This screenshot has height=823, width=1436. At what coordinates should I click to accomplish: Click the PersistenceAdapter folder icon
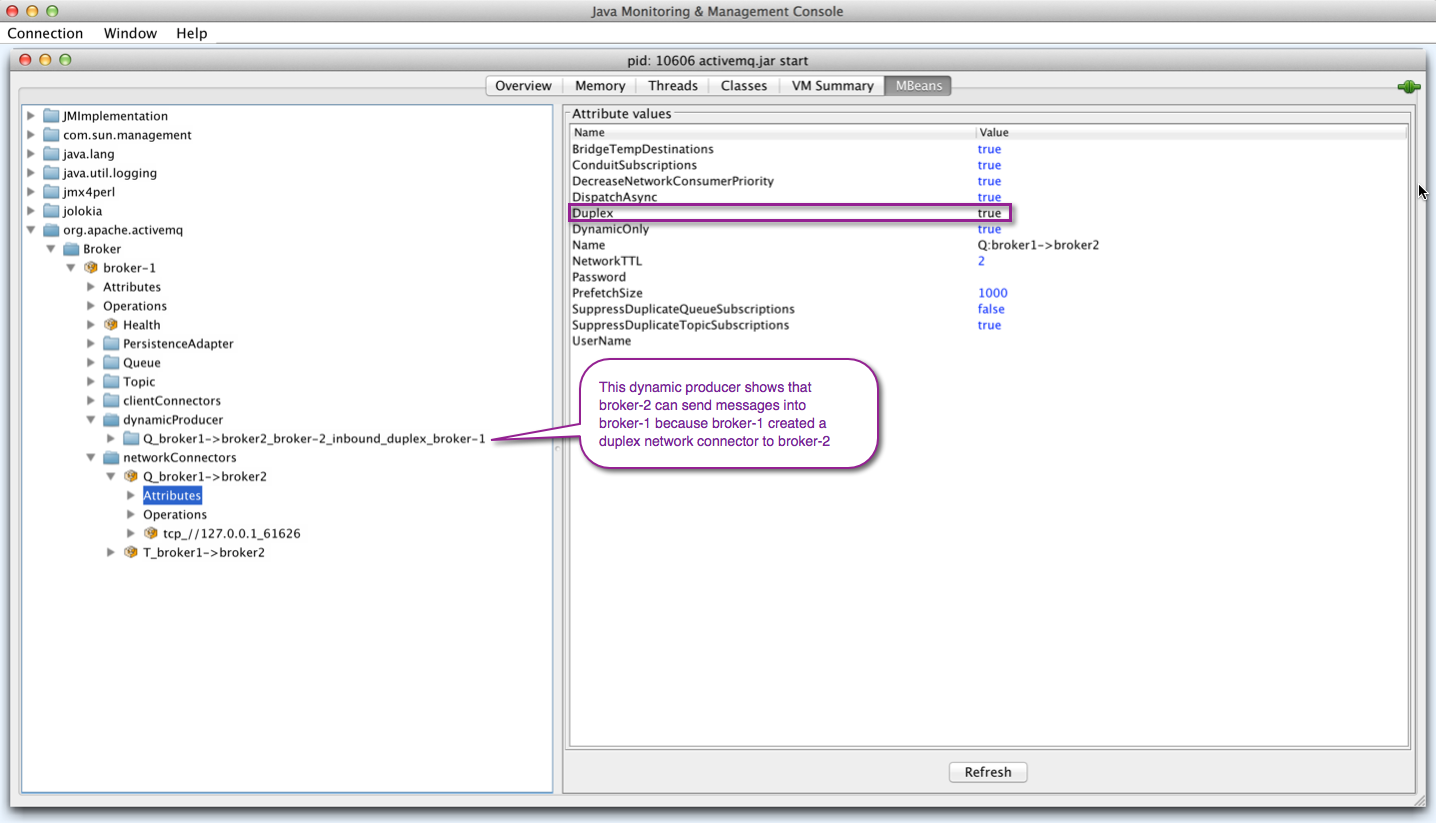(111, 344)
